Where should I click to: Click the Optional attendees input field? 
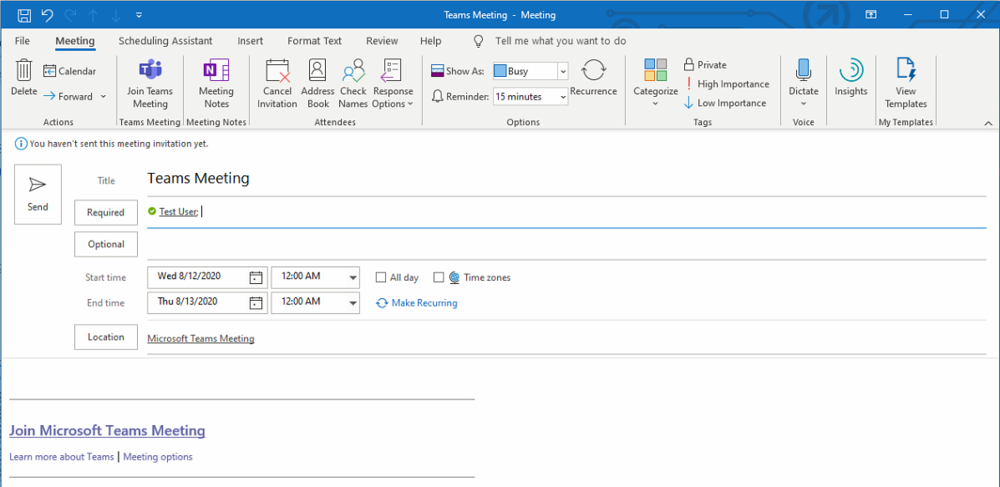click(x=566, y=245)
